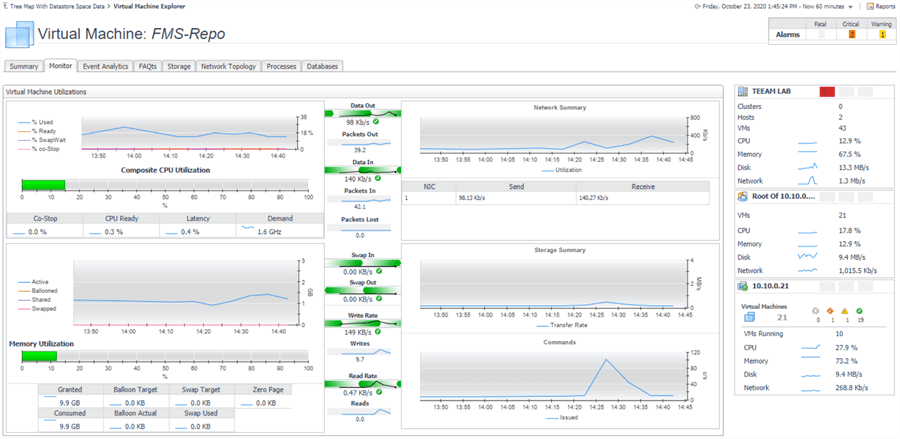Follow the Tree Map With Datastore Space Data breadcrumb
The width and height of the screenshot is (900, 439).
pos(58,6)
